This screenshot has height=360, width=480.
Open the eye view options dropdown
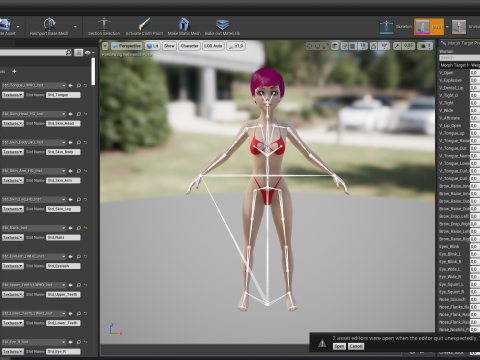tap(89, 52)
